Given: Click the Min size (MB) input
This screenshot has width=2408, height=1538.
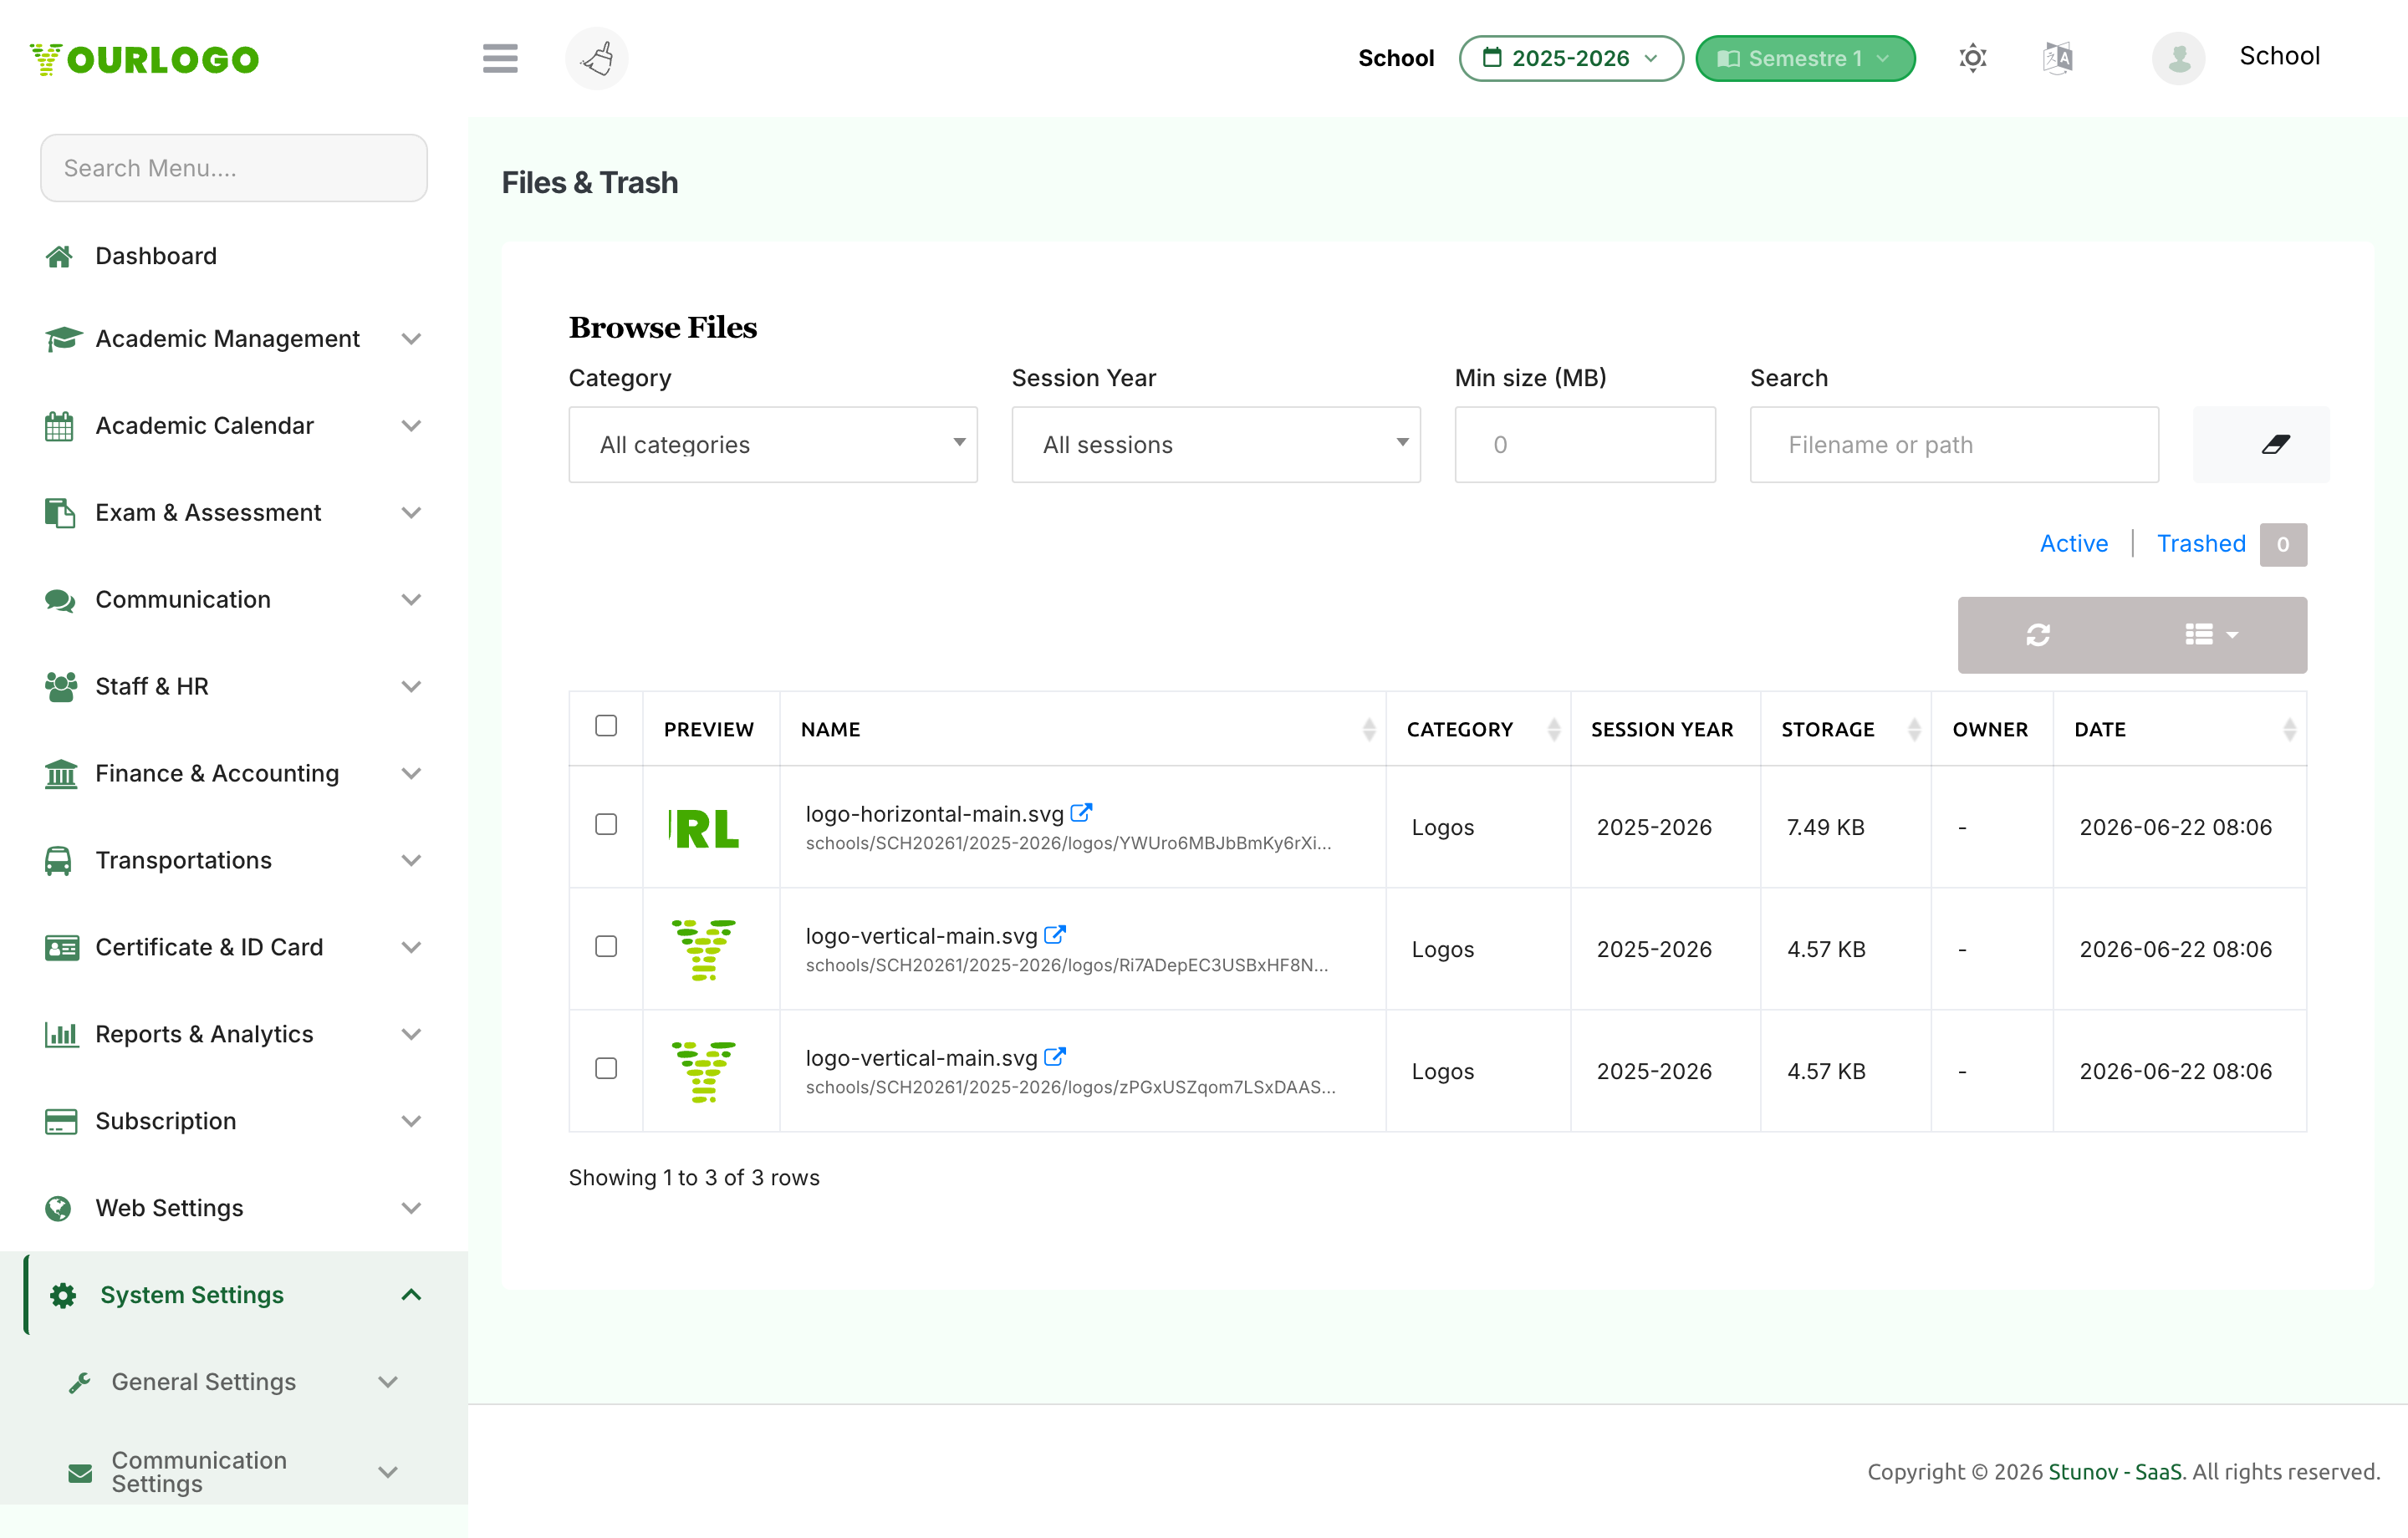Looking at the screenshot, I should click(x=1585, y=444).
